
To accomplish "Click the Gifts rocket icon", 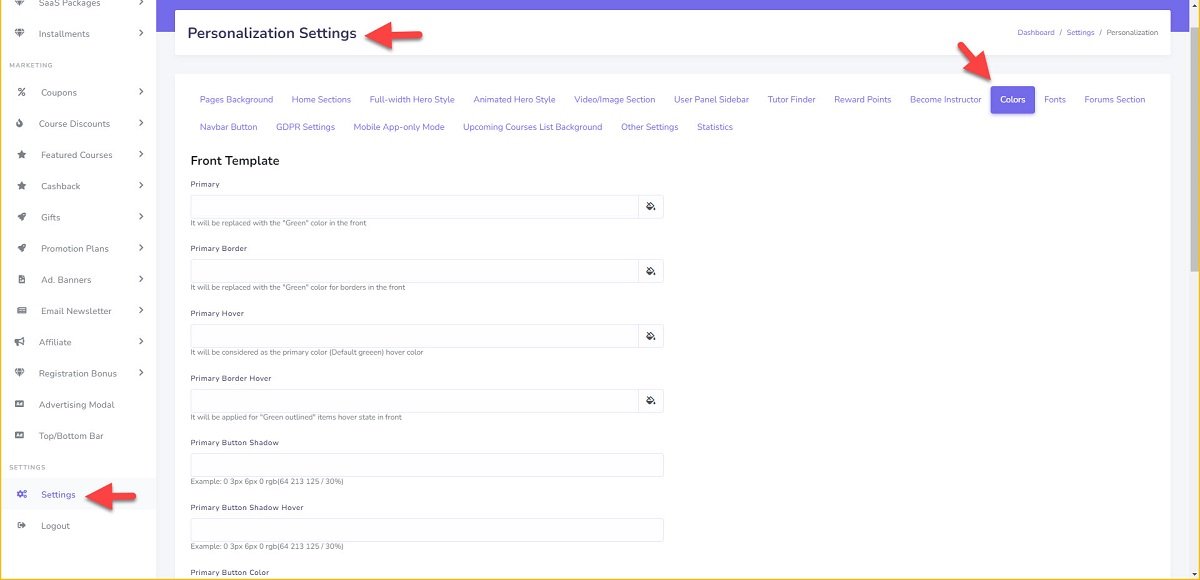I will coord(21,217).
